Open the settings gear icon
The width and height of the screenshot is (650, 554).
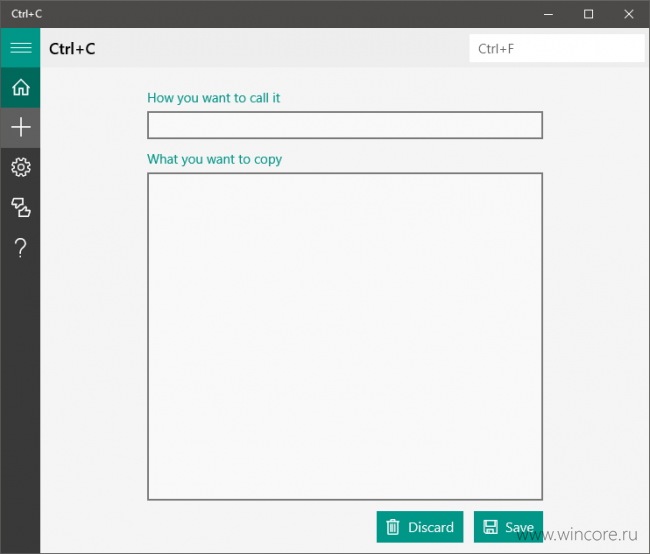coord(20,167)
